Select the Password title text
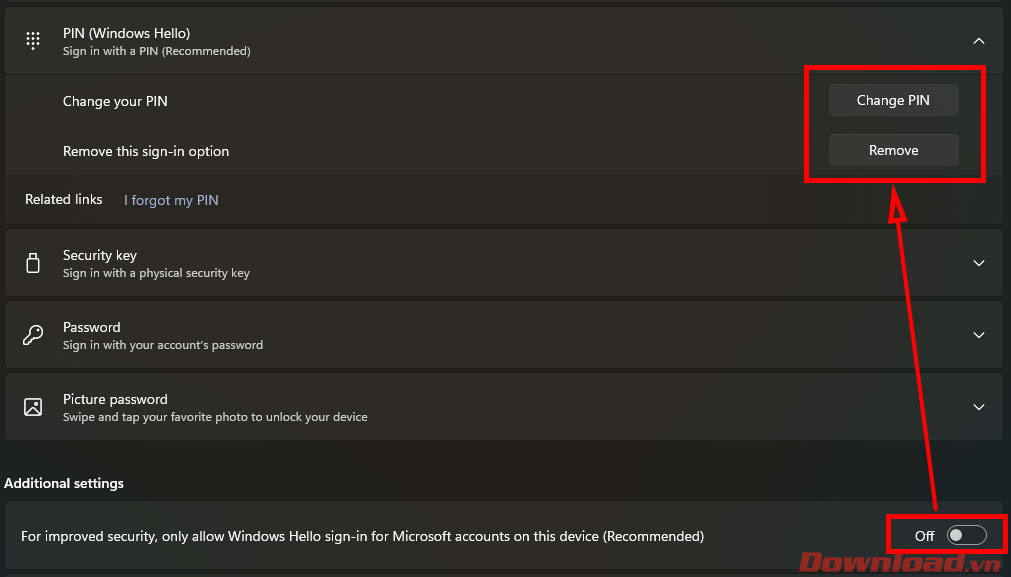The width and height of the screenshot is (1011, 577). [91, 327]
